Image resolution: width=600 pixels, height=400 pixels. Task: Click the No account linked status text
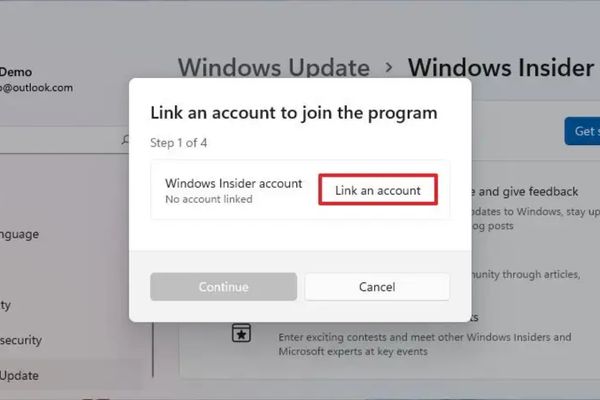coord(209,199)
